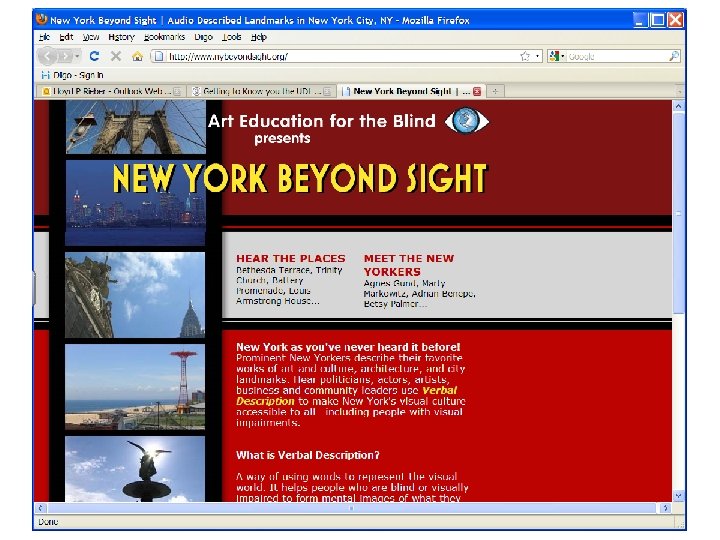Open the View menu
This screenshot has width=720, height=540.
91,37
